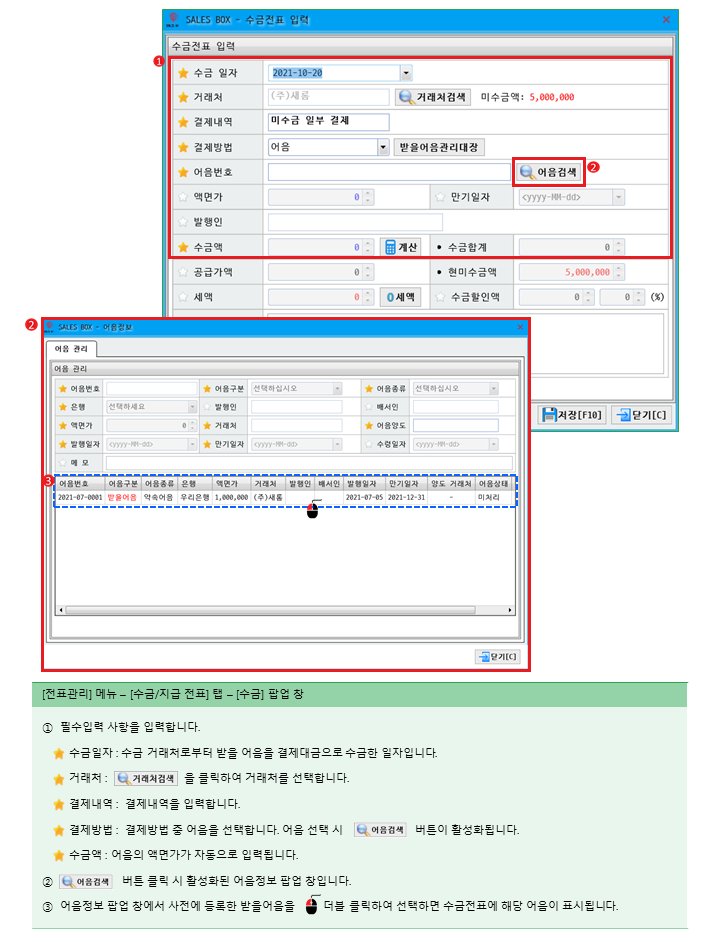Click the horizontal scrollbar in 어음 list

[x=285, y=609]
